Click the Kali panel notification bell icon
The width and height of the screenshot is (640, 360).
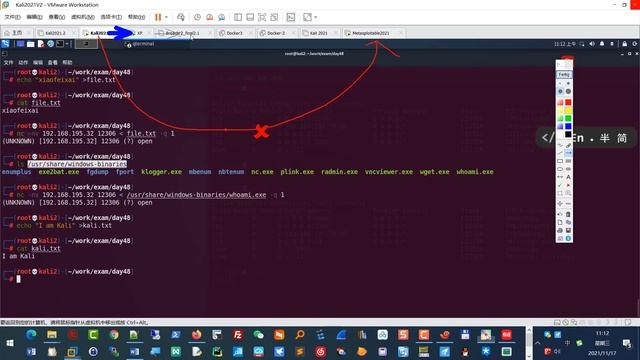pos(602,44)
